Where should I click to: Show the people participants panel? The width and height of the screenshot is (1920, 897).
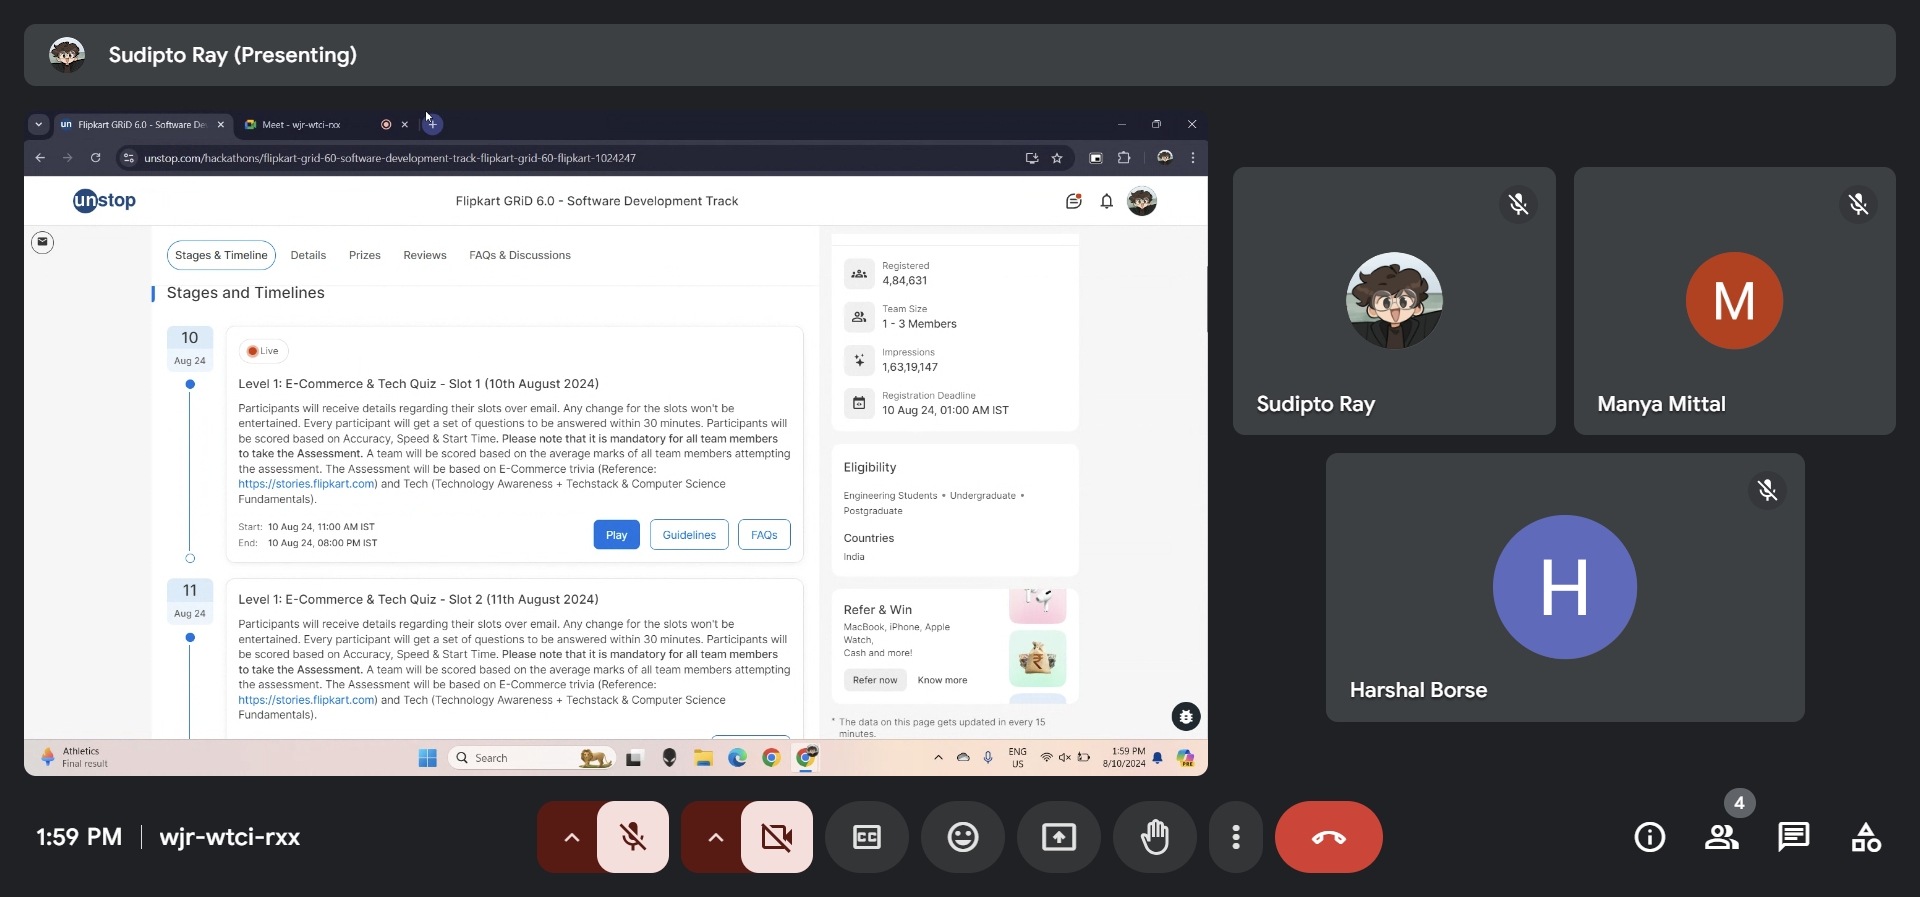[x=1722, y=837]
